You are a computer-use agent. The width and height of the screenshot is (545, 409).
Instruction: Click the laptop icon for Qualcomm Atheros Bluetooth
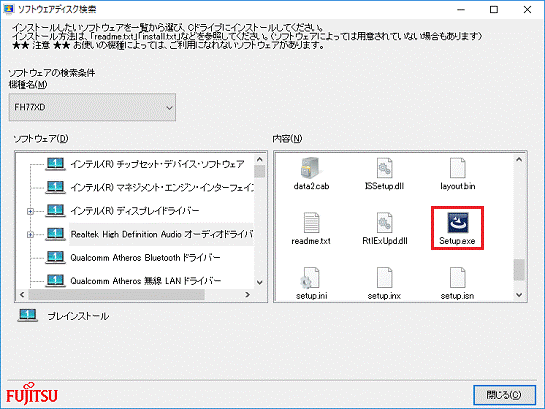point(55,257)
